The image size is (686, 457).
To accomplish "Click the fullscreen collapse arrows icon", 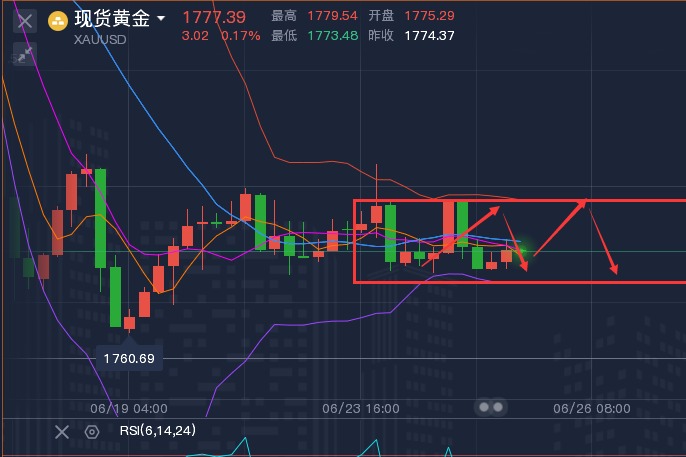I will click(25, 54).
